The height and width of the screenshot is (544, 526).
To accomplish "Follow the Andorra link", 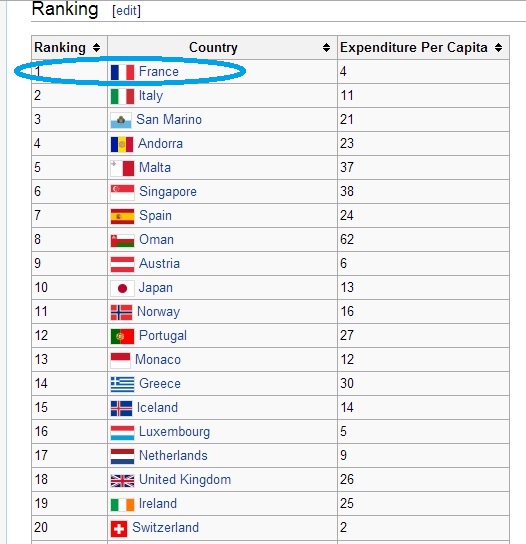I will point(160,143).
